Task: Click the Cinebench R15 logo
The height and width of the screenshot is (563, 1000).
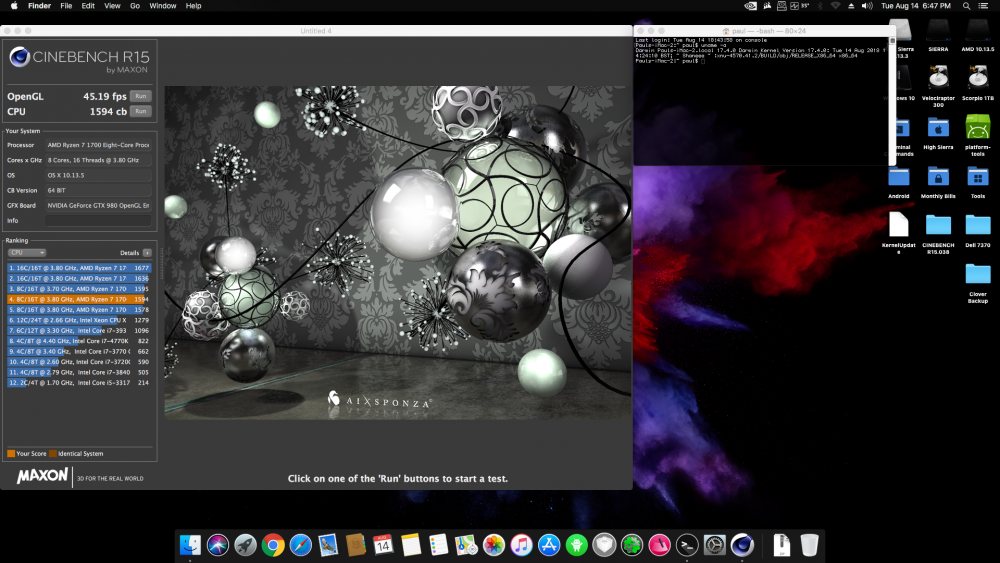Action: point(79,60)
